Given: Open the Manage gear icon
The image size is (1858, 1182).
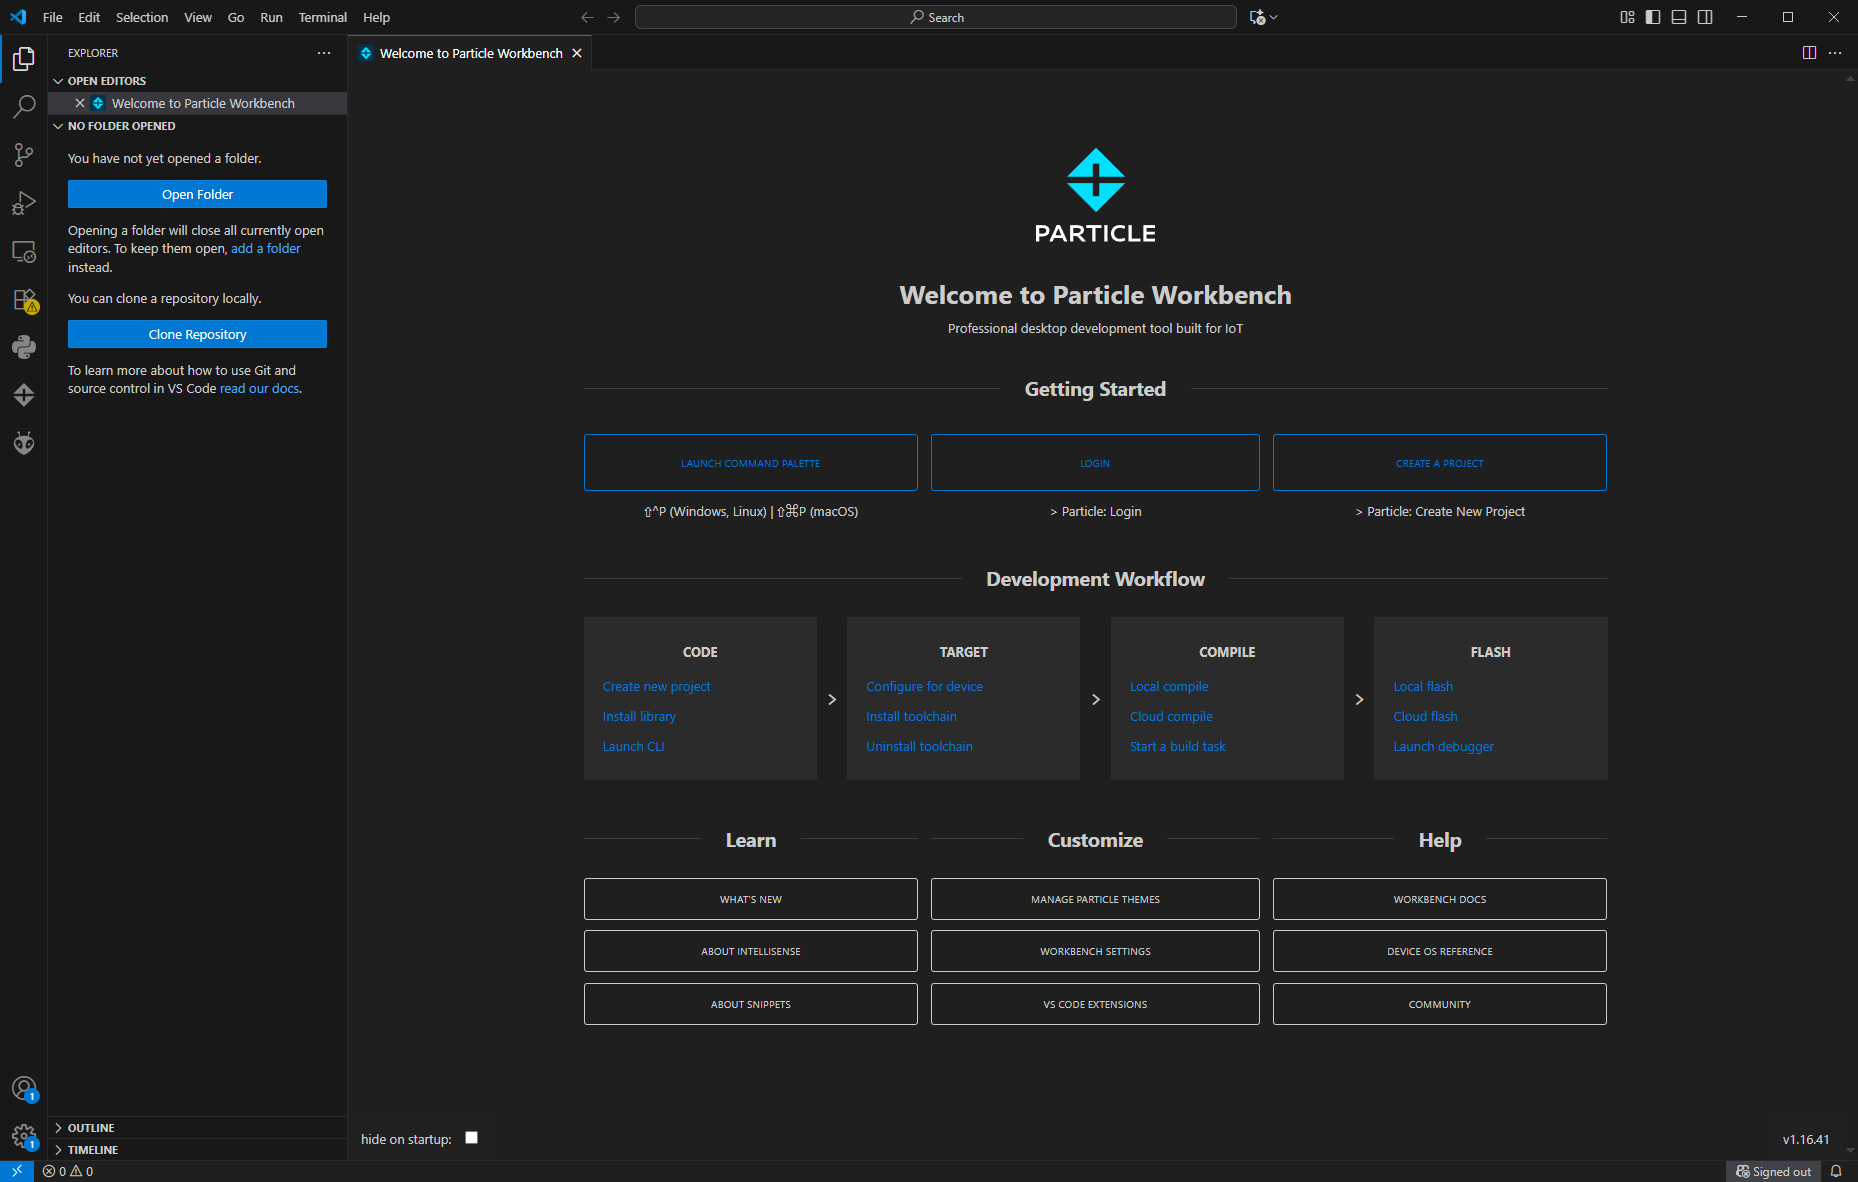Looking at the screenshot, I should click(24, 1138).
